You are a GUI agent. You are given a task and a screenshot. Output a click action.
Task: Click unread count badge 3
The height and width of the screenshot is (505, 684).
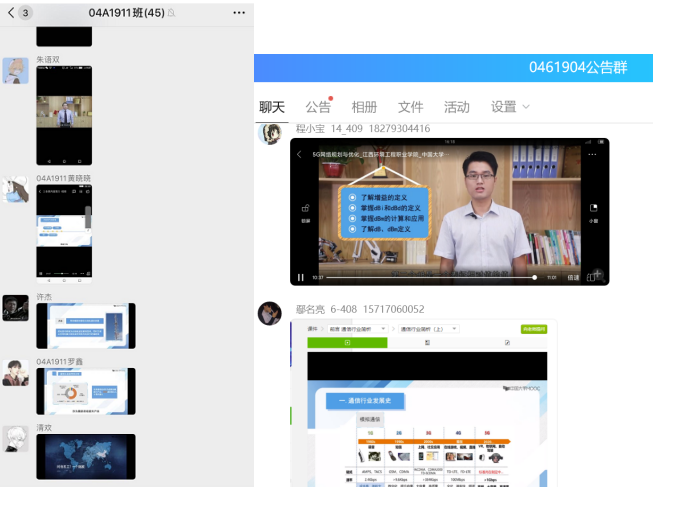pos(25,13)
